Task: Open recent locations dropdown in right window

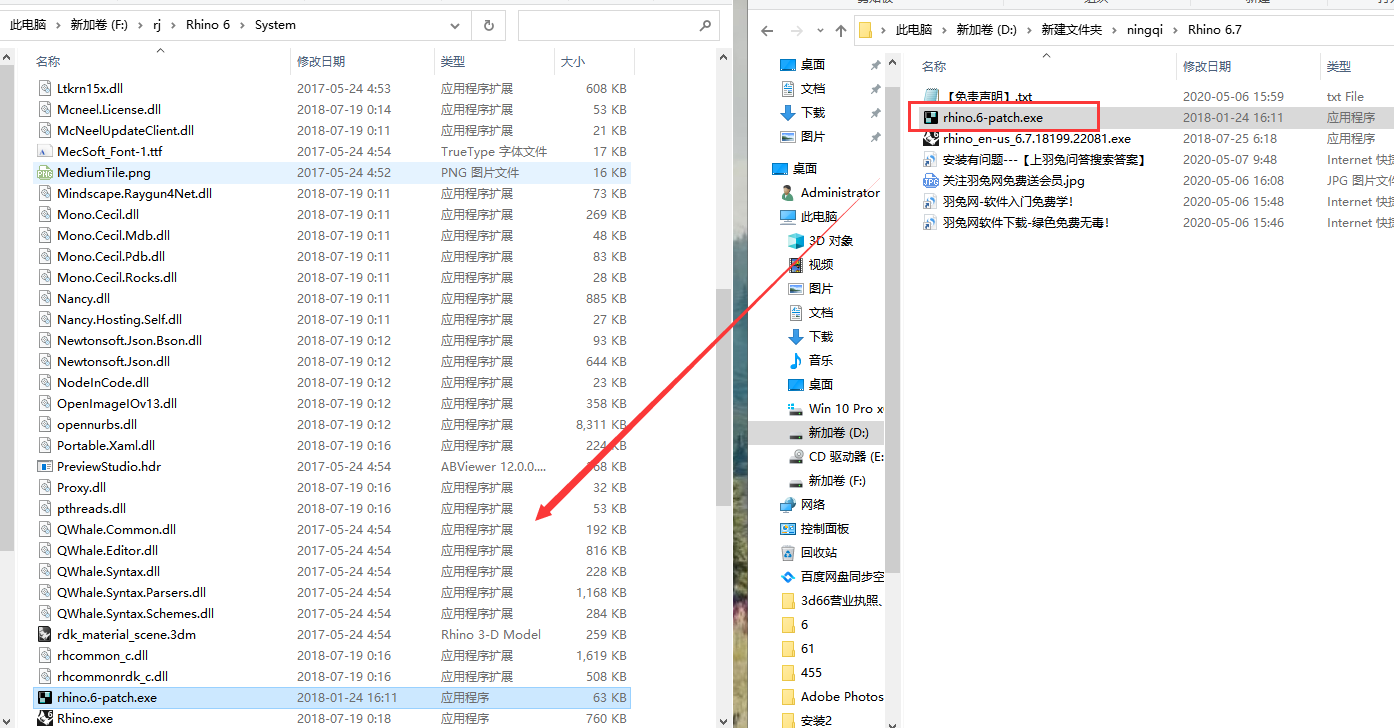Action: click(820, 31)
